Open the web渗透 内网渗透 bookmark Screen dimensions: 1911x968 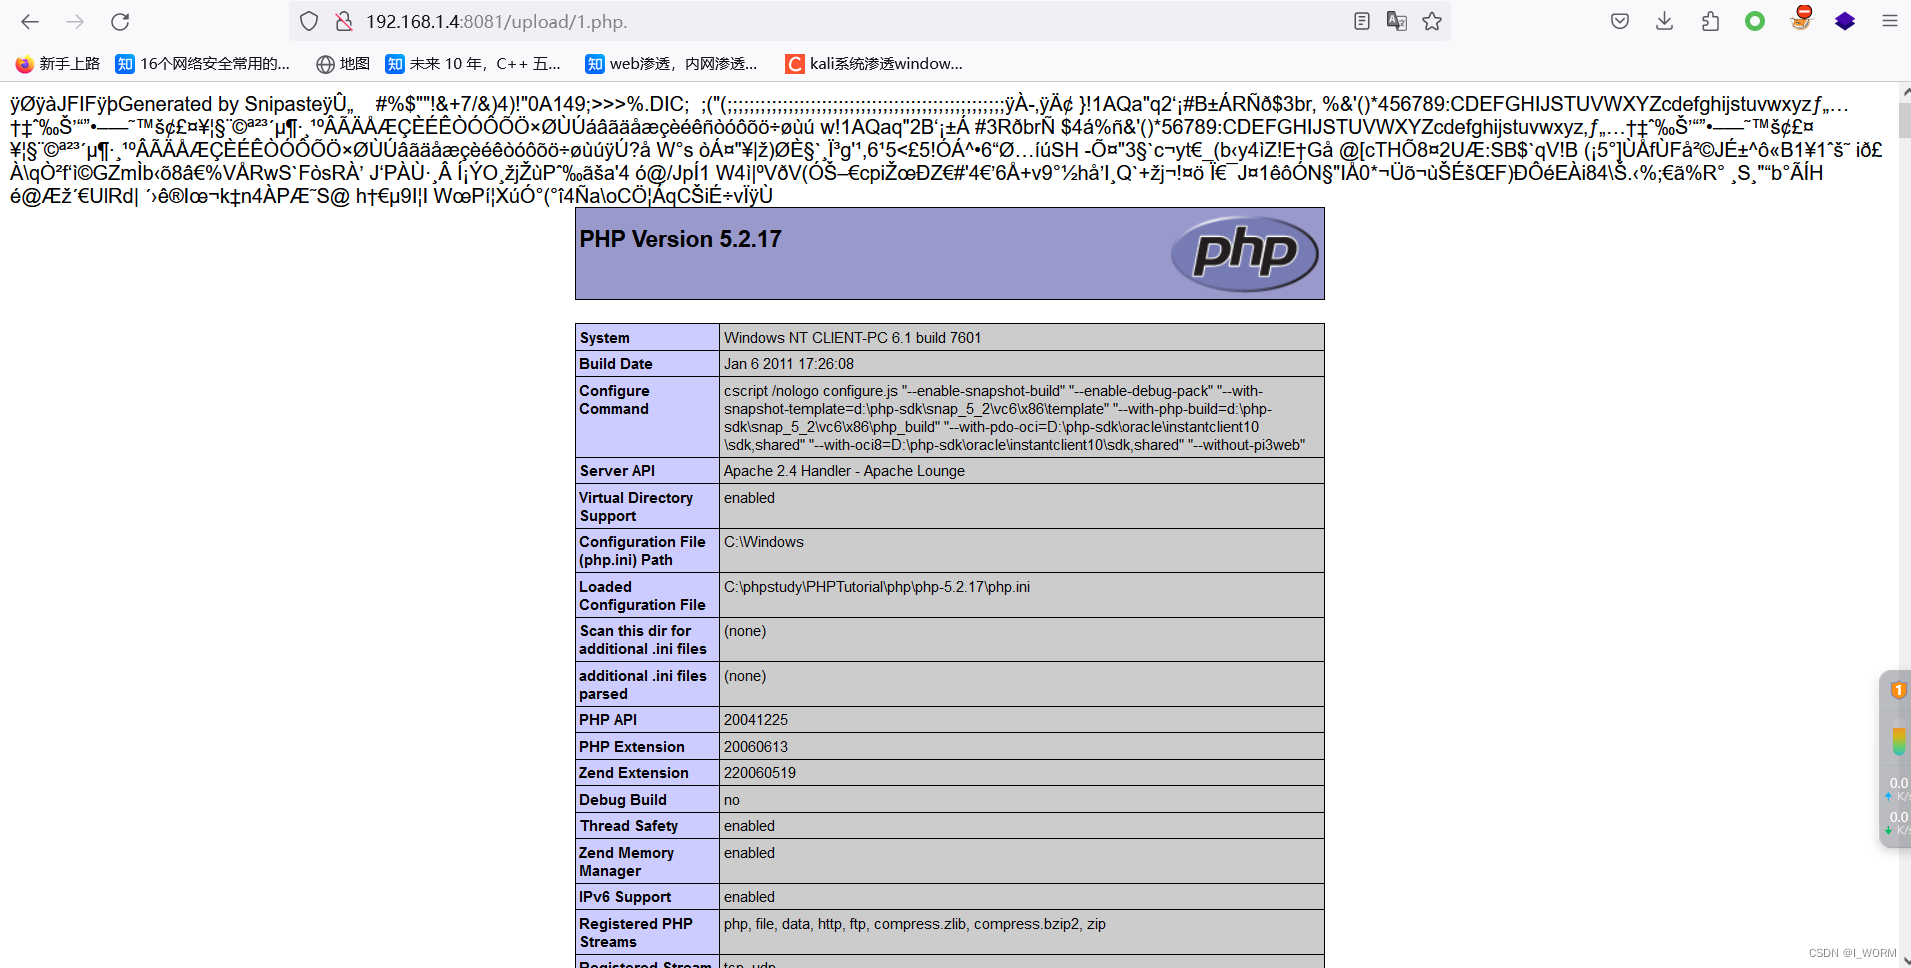(671, 64)
